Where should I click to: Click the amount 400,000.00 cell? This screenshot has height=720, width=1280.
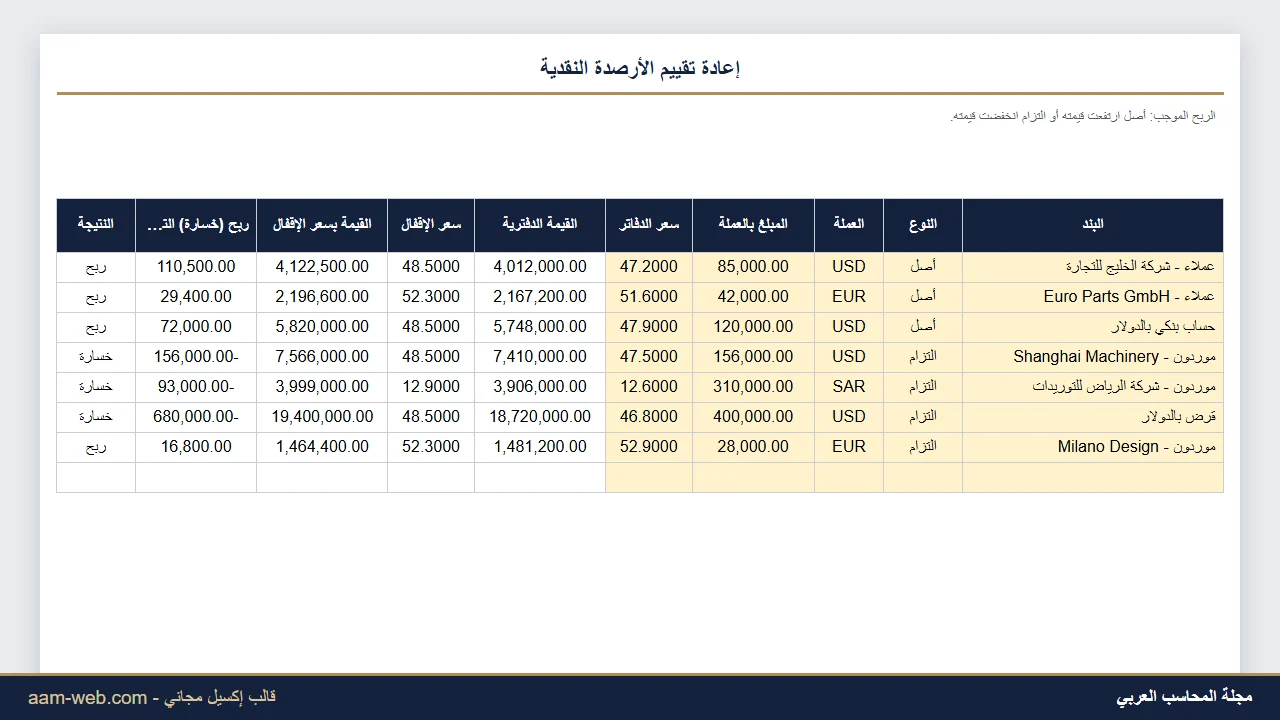click(754, 417)
